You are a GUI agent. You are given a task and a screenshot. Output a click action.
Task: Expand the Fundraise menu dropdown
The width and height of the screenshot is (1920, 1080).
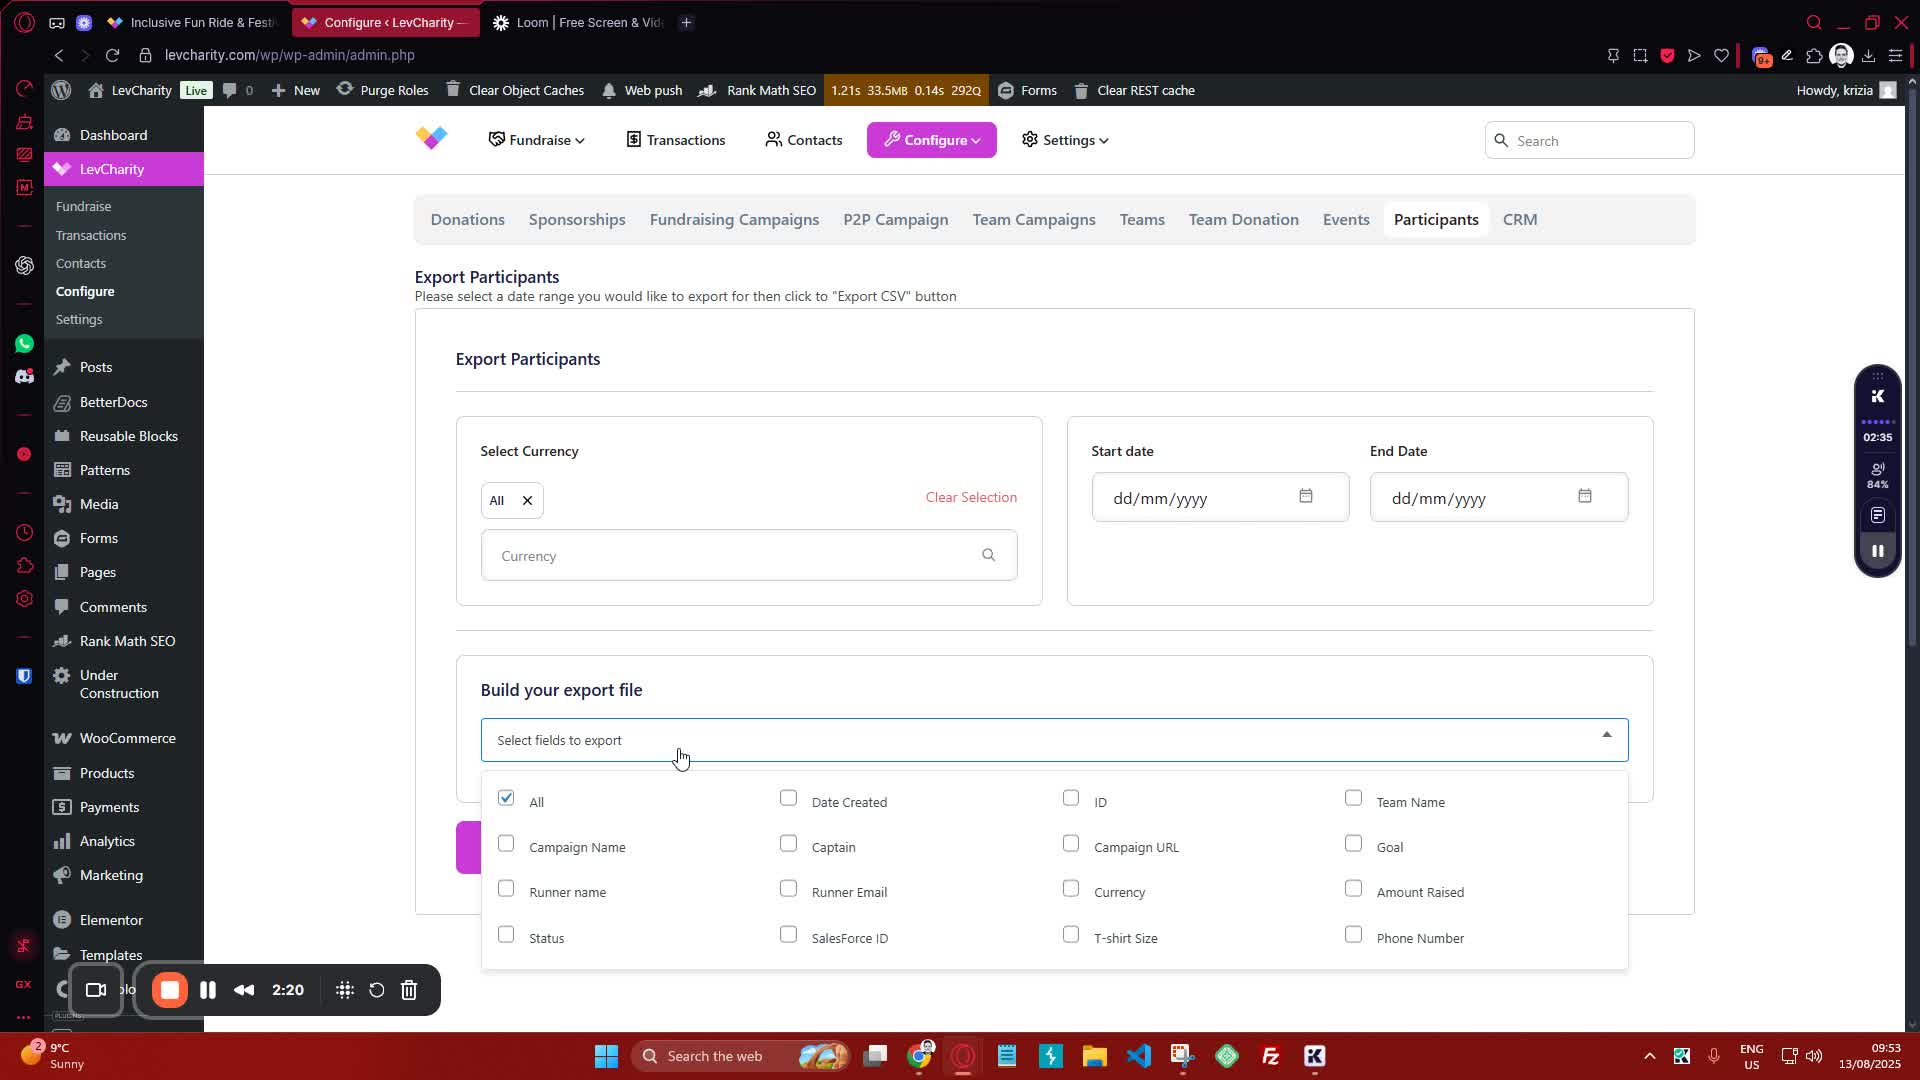pos(536,140)
